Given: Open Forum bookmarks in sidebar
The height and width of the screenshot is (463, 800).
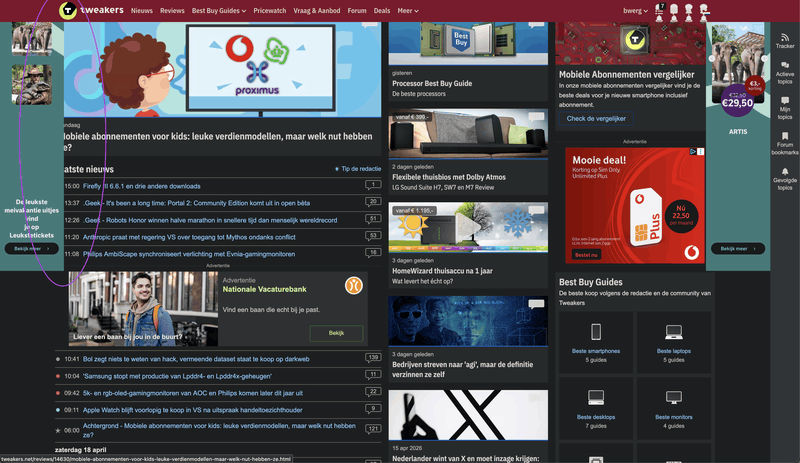Looking at the screenshot, I should 785,143.
